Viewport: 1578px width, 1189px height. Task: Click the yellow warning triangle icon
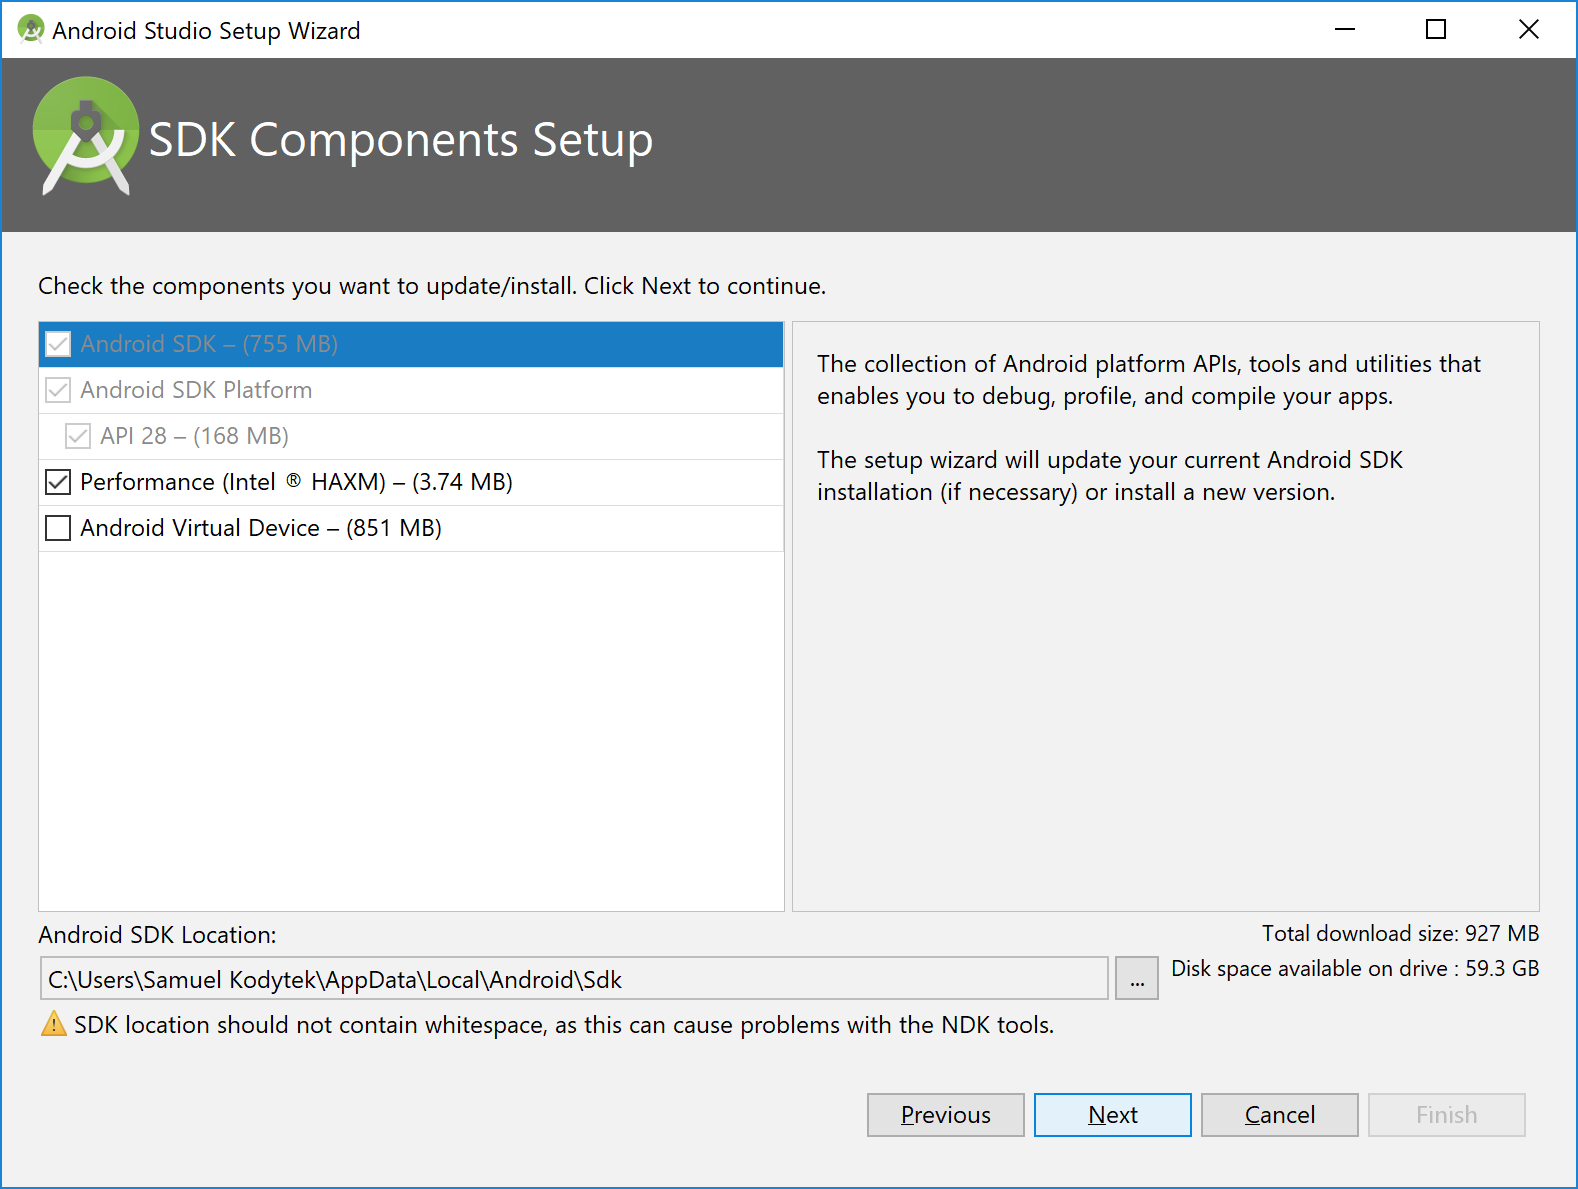pyautogui.click(x=53, y=1024)
